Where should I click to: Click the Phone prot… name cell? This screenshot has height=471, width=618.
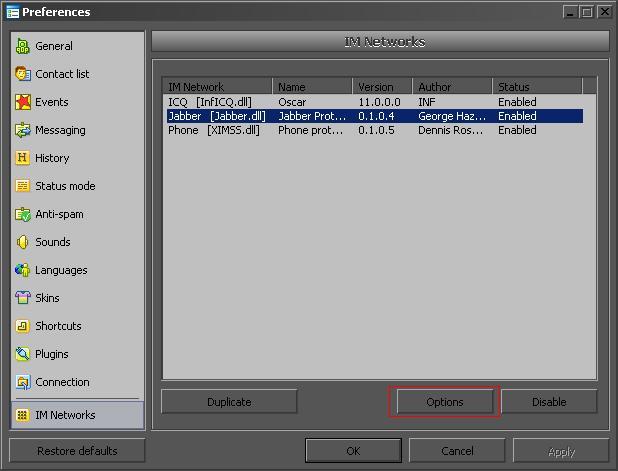pyautogui.click(x=311, y=130)
